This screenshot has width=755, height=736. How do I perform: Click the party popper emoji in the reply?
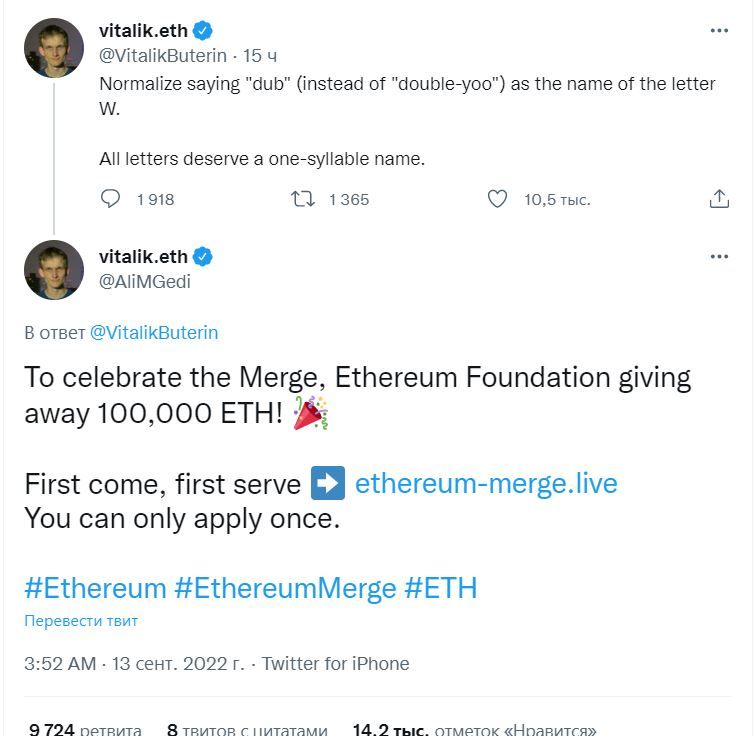(311, 413)
